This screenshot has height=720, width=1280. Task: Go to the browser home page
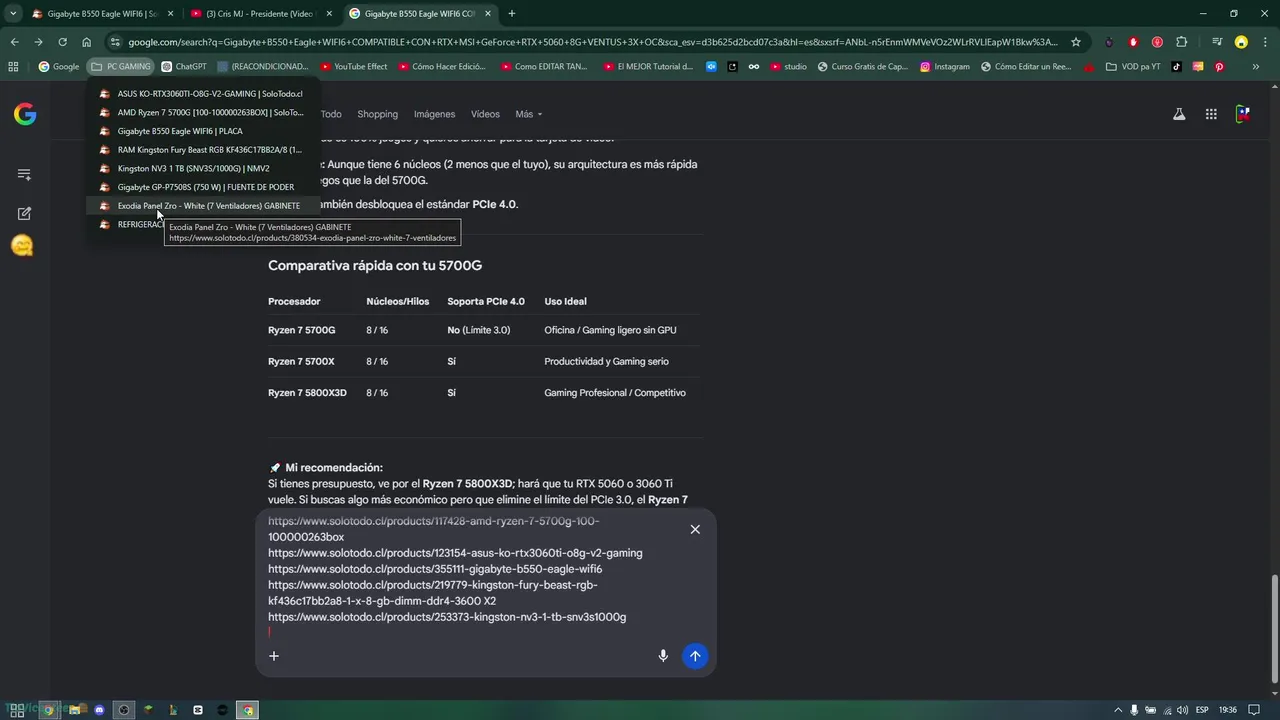(87, 42)
